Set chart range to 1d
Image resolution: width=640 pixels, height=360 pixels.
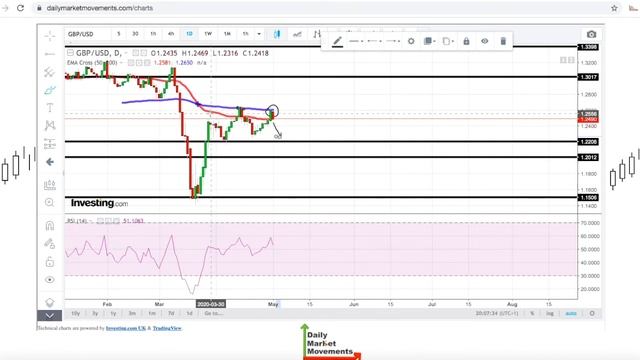[189, 313]
